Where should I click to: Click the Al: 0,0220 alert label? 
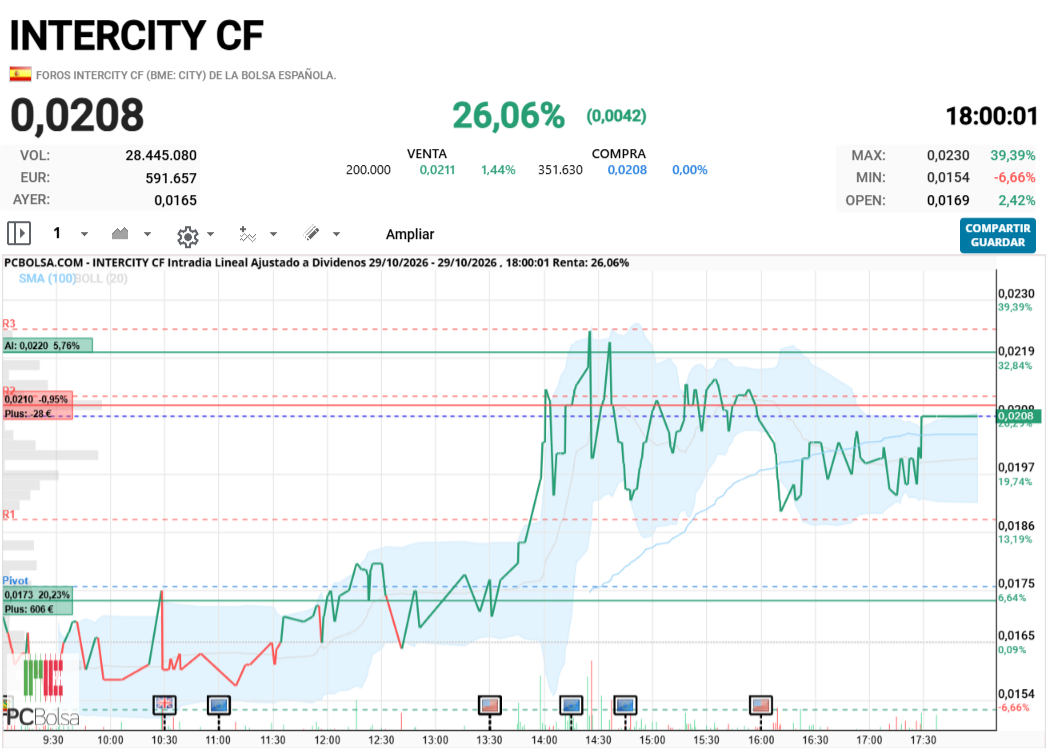47,345
